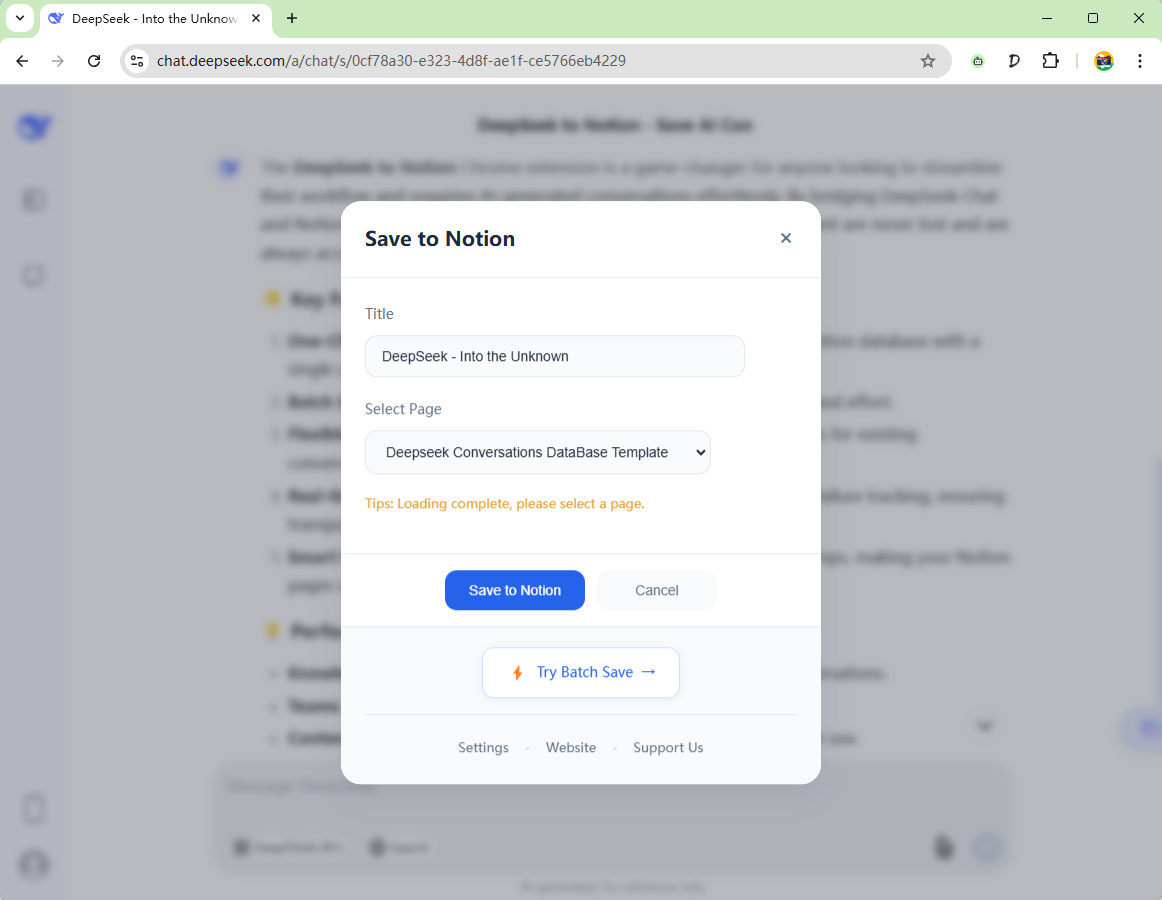
Task: Open the Chrome extensions puzzle icon
Action: (x=1050, y=61)
